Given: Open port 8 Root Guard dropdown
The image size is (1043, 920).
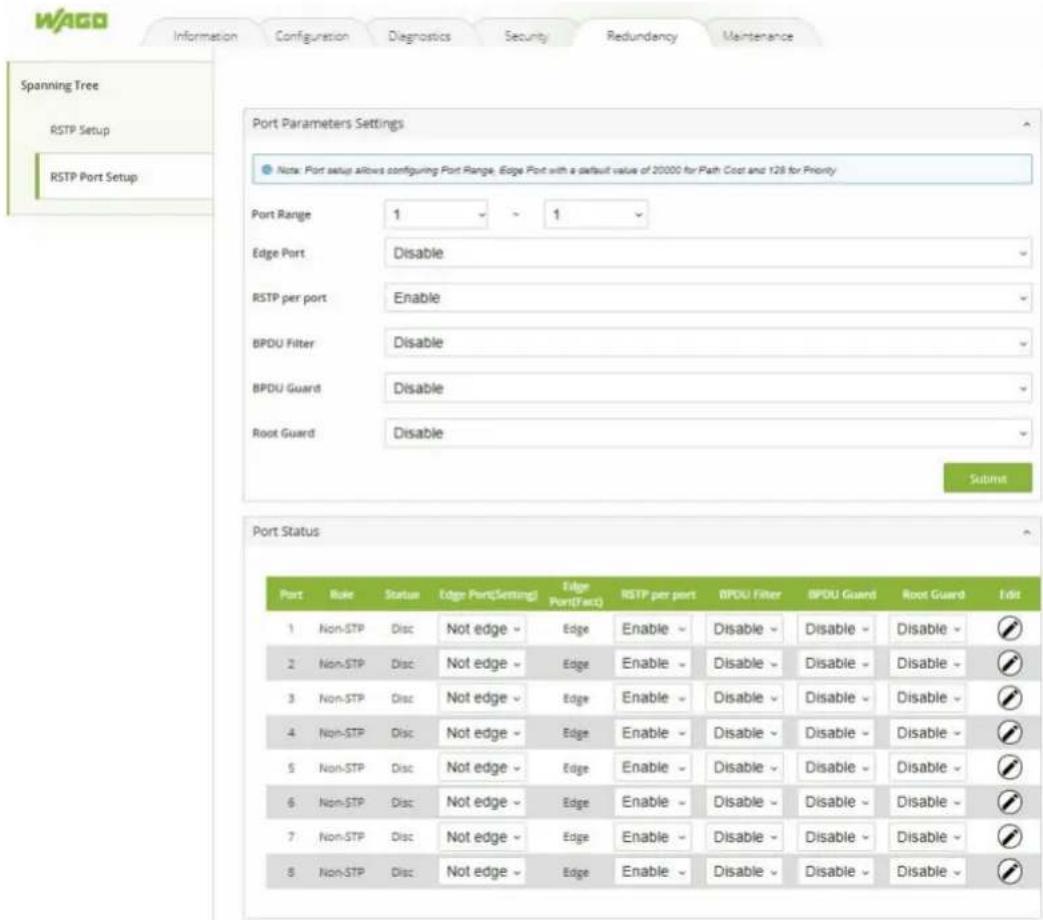Looking at the screenshot, I should pyautogui.click(x=927, y=871).
